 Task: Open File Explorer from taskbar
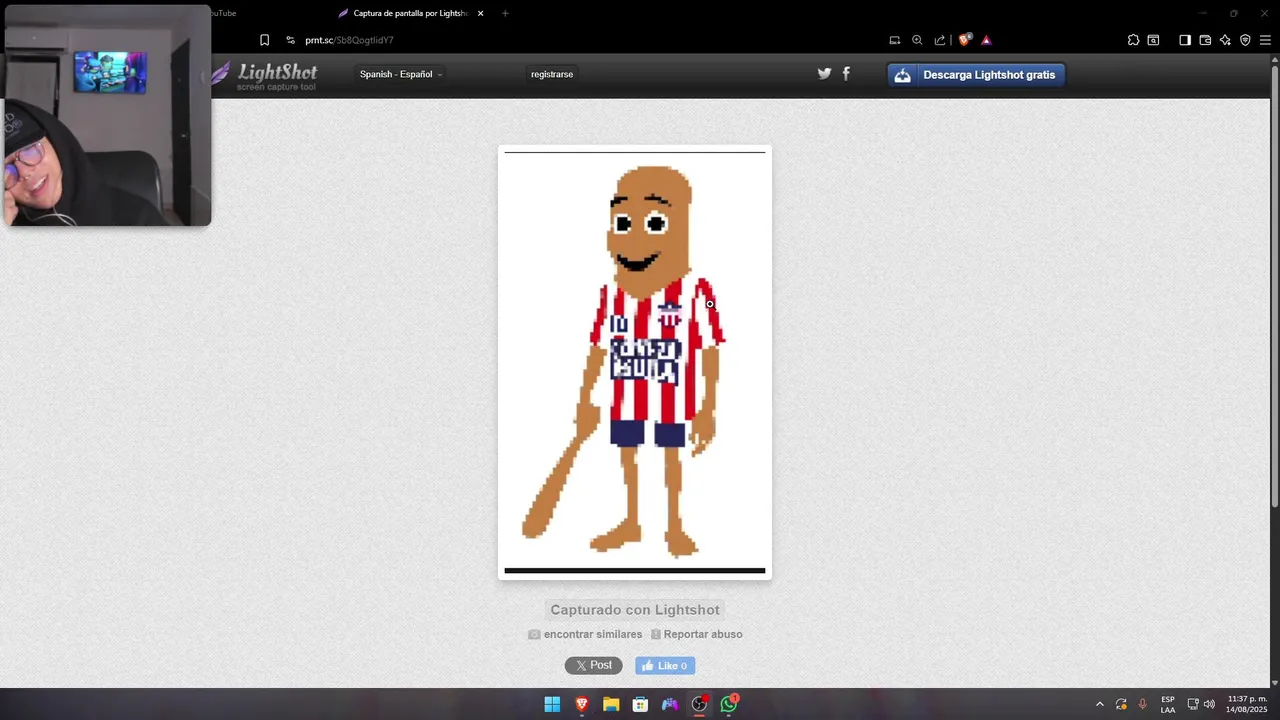pos(611,704)
